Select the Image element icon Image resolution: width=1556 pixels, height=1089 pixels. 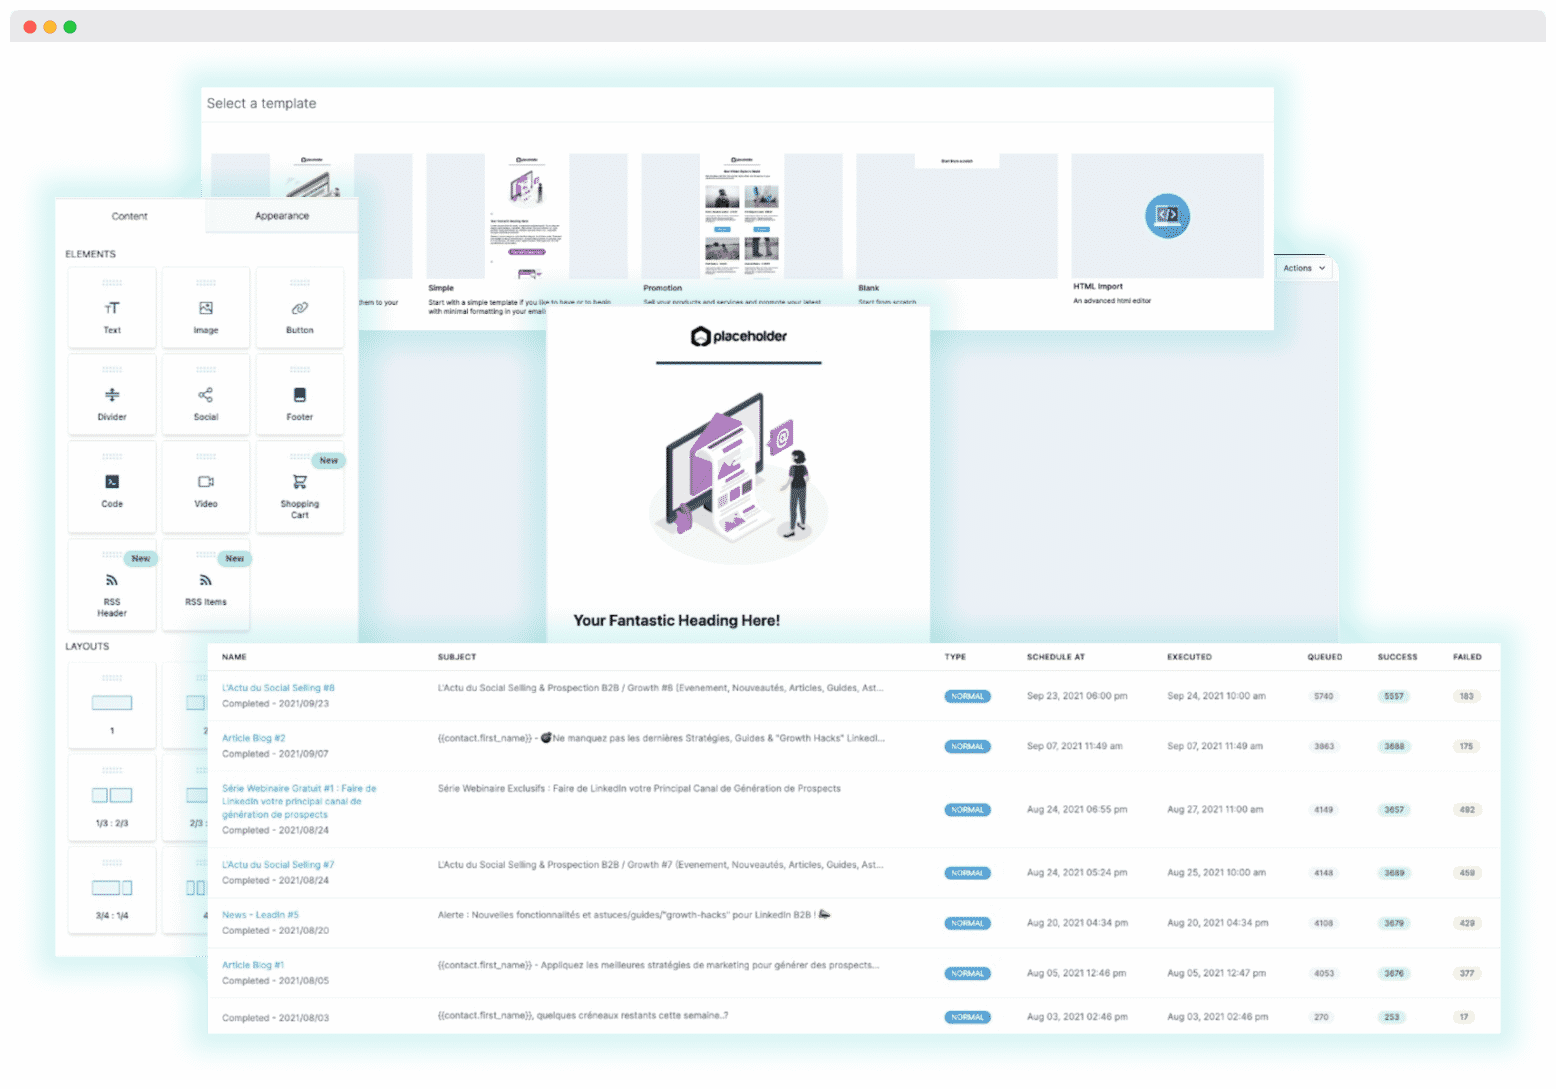206,308
